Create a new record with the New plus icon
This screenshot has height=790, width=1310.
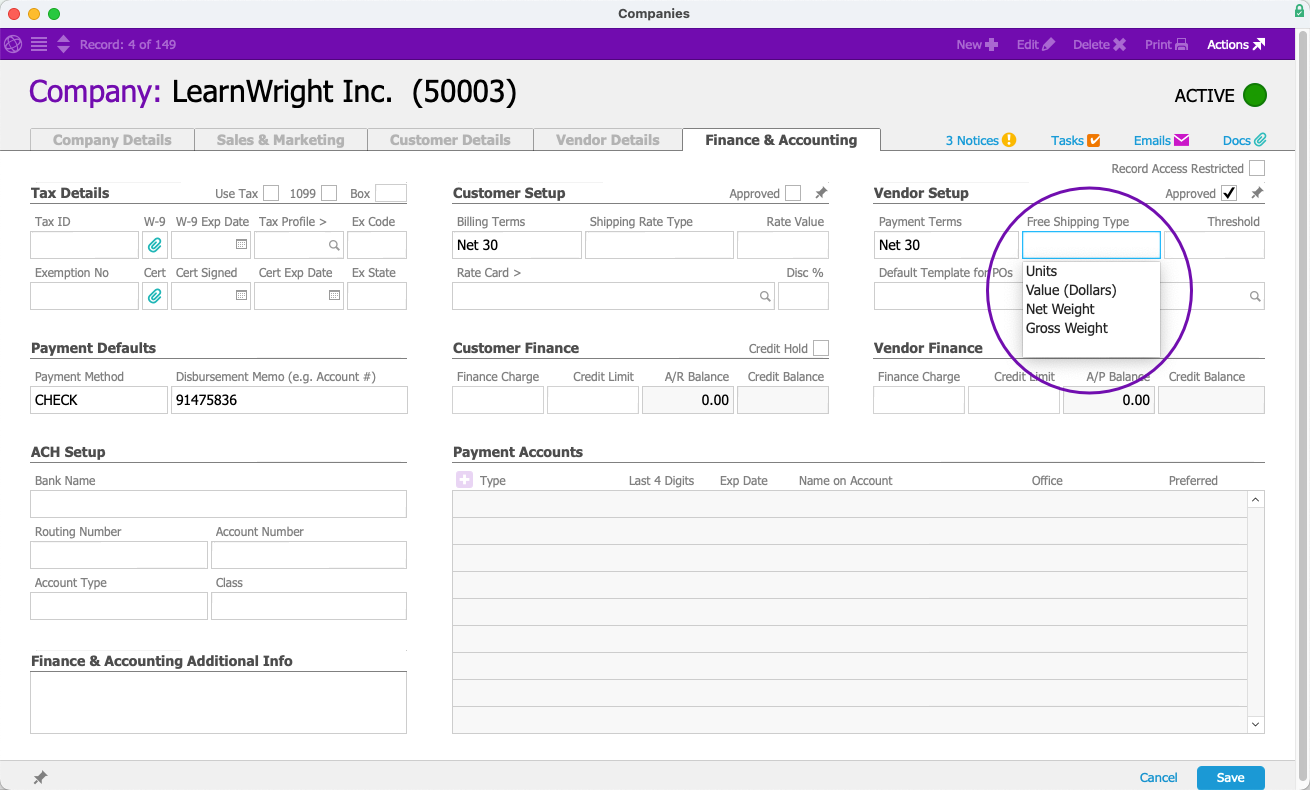coord(991,44)
